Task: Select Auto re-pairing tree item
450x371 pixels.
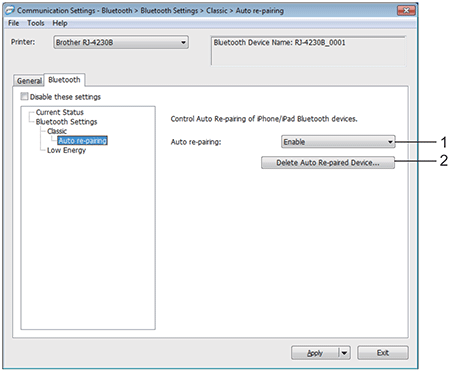Action: tap(82, 141)
